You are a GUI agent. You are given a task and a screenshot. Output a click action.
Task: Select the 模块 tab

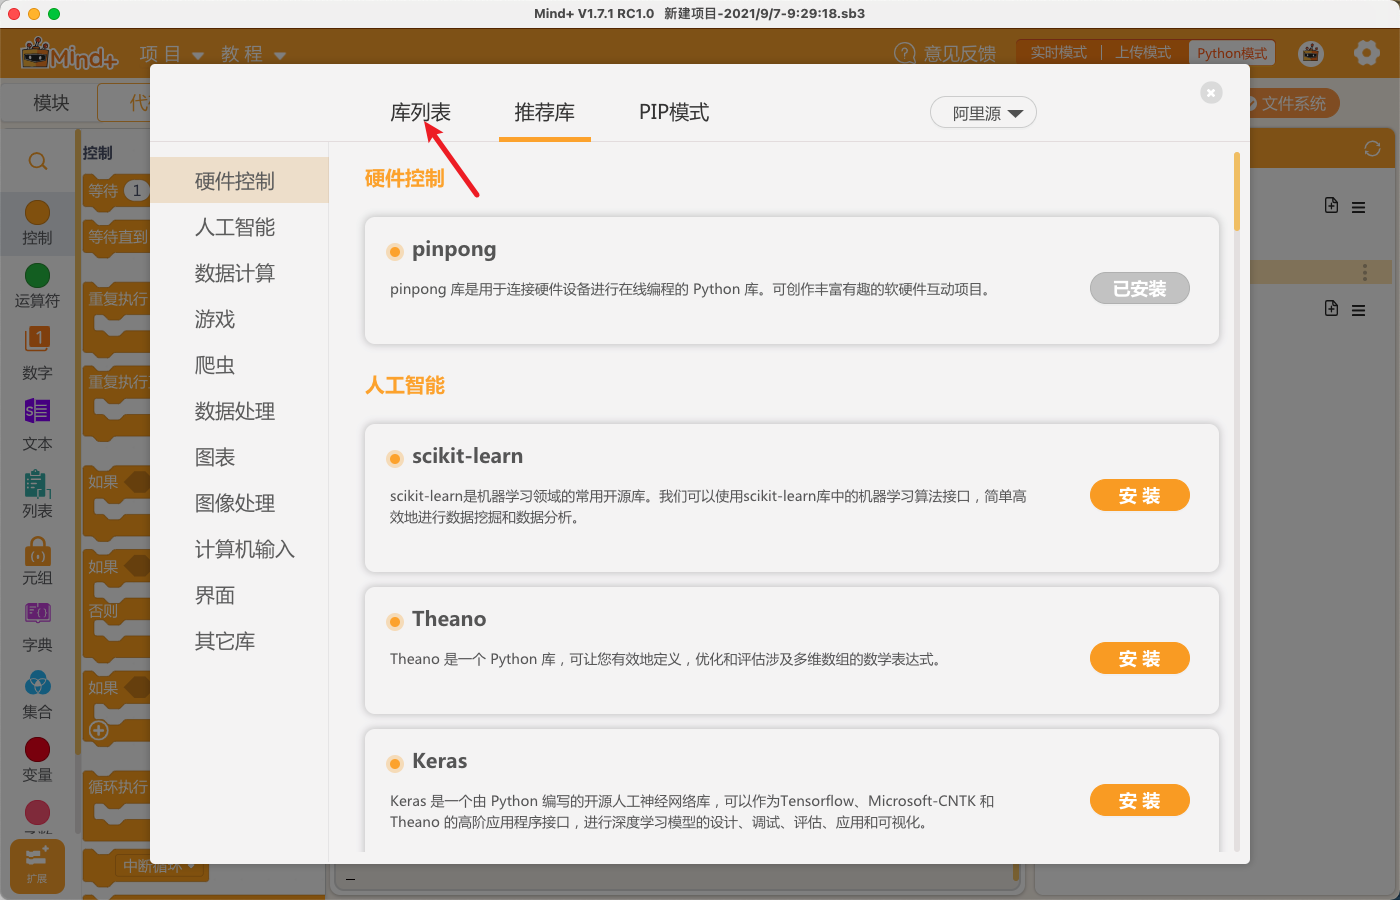[x=51, y=103]
